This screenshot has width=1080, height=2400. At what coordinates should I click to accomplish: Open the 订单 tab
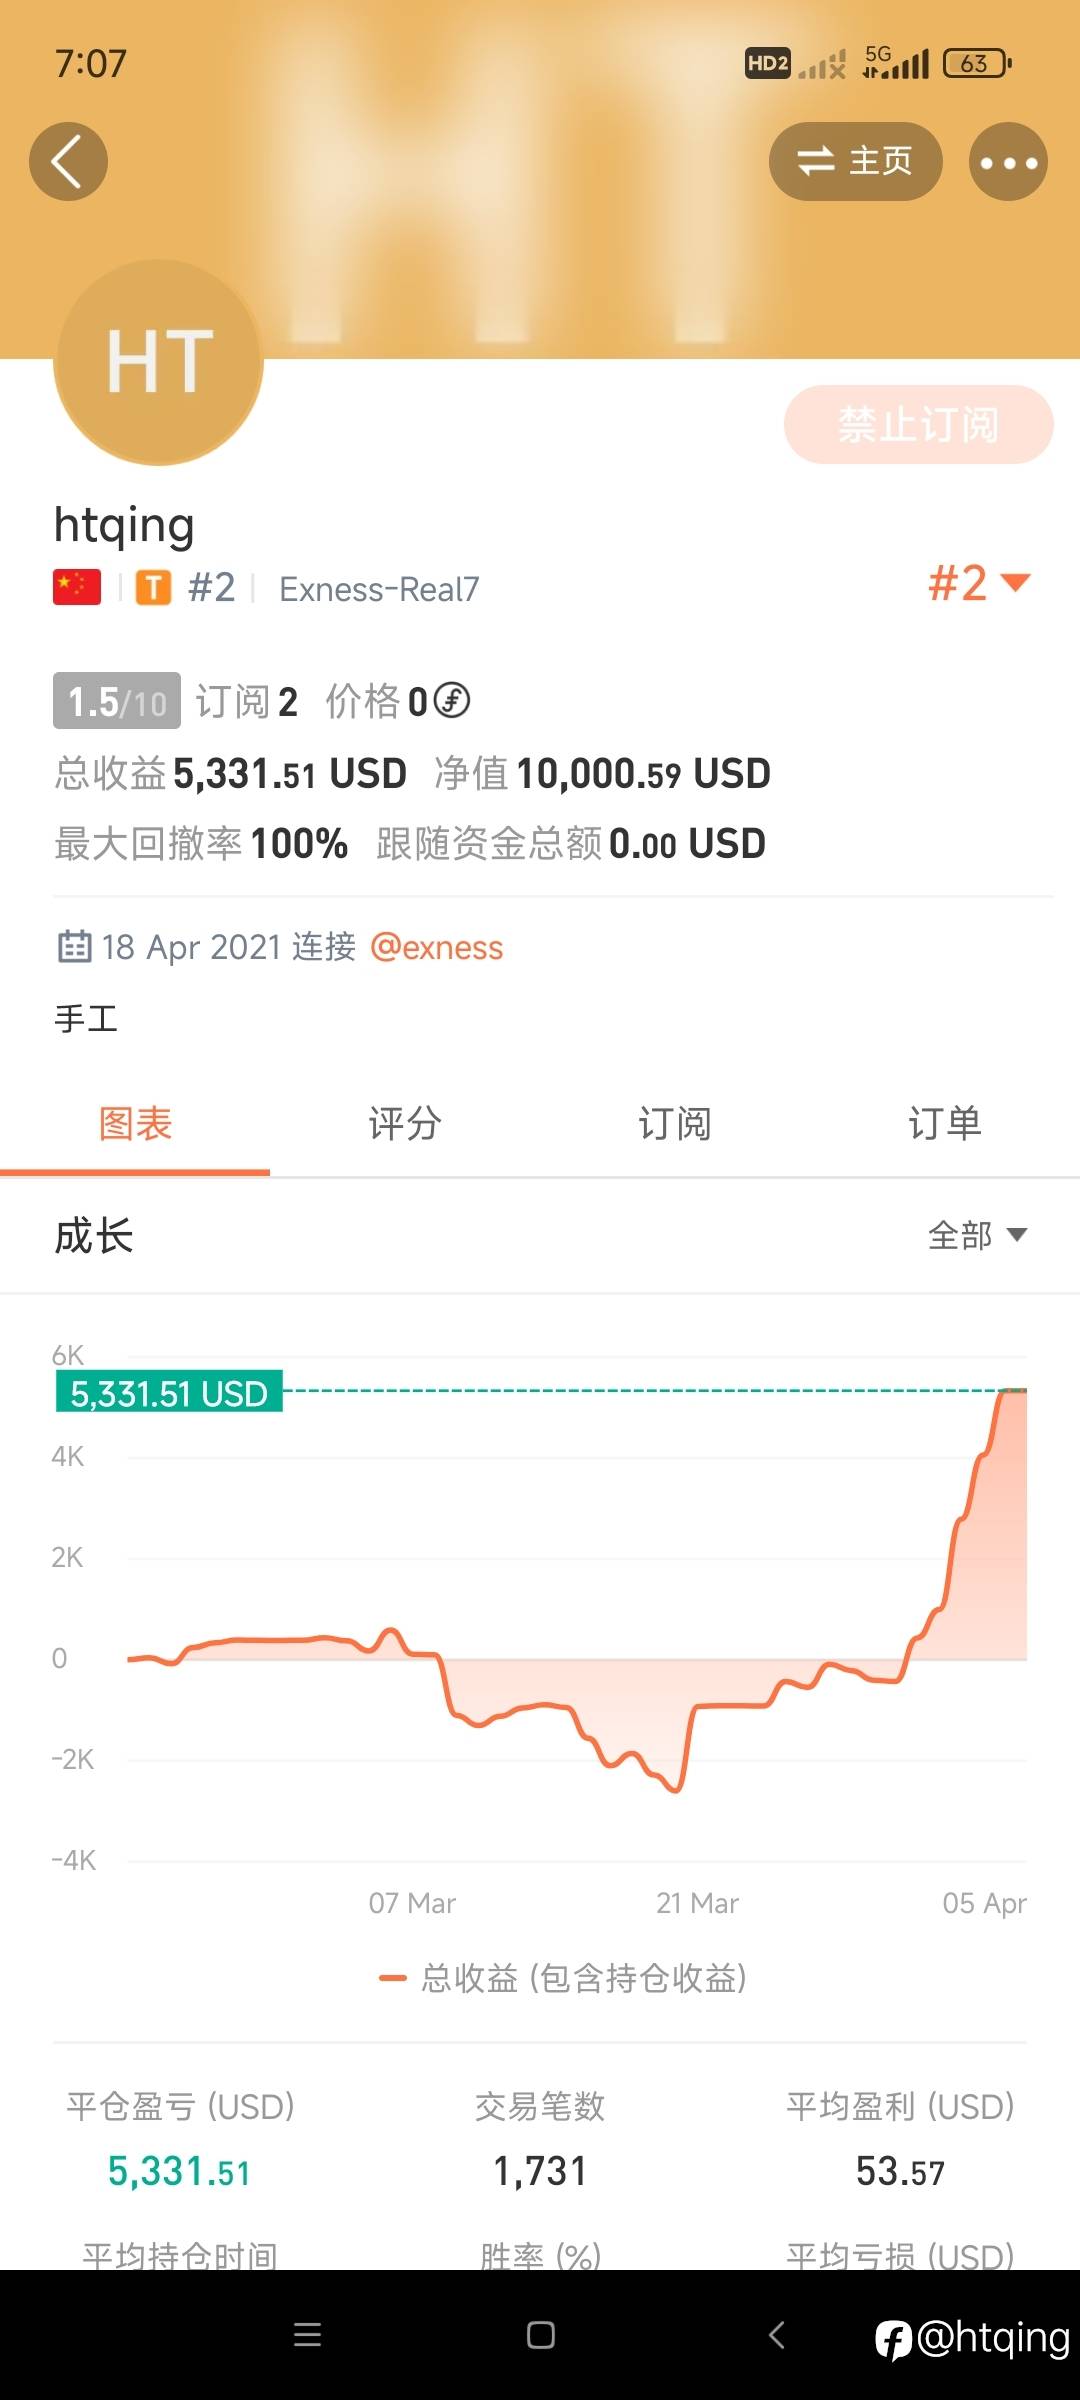(945, 1124)
